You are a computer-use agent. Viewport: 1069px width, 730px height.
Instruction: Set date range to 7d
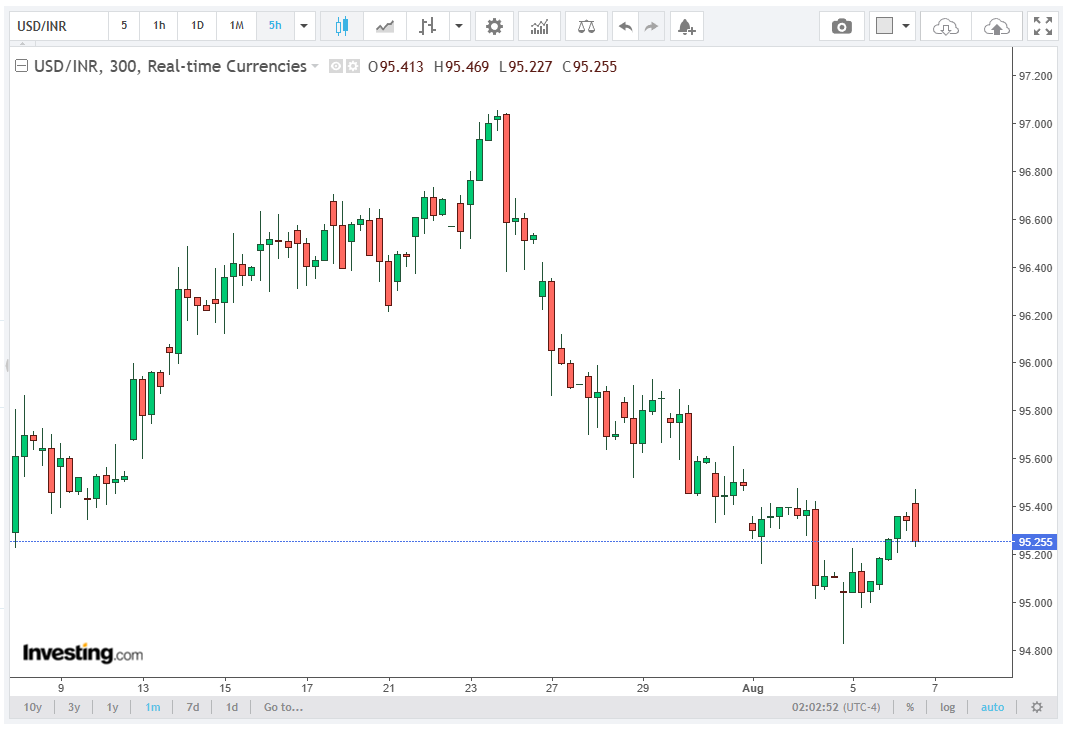(193, 707)
